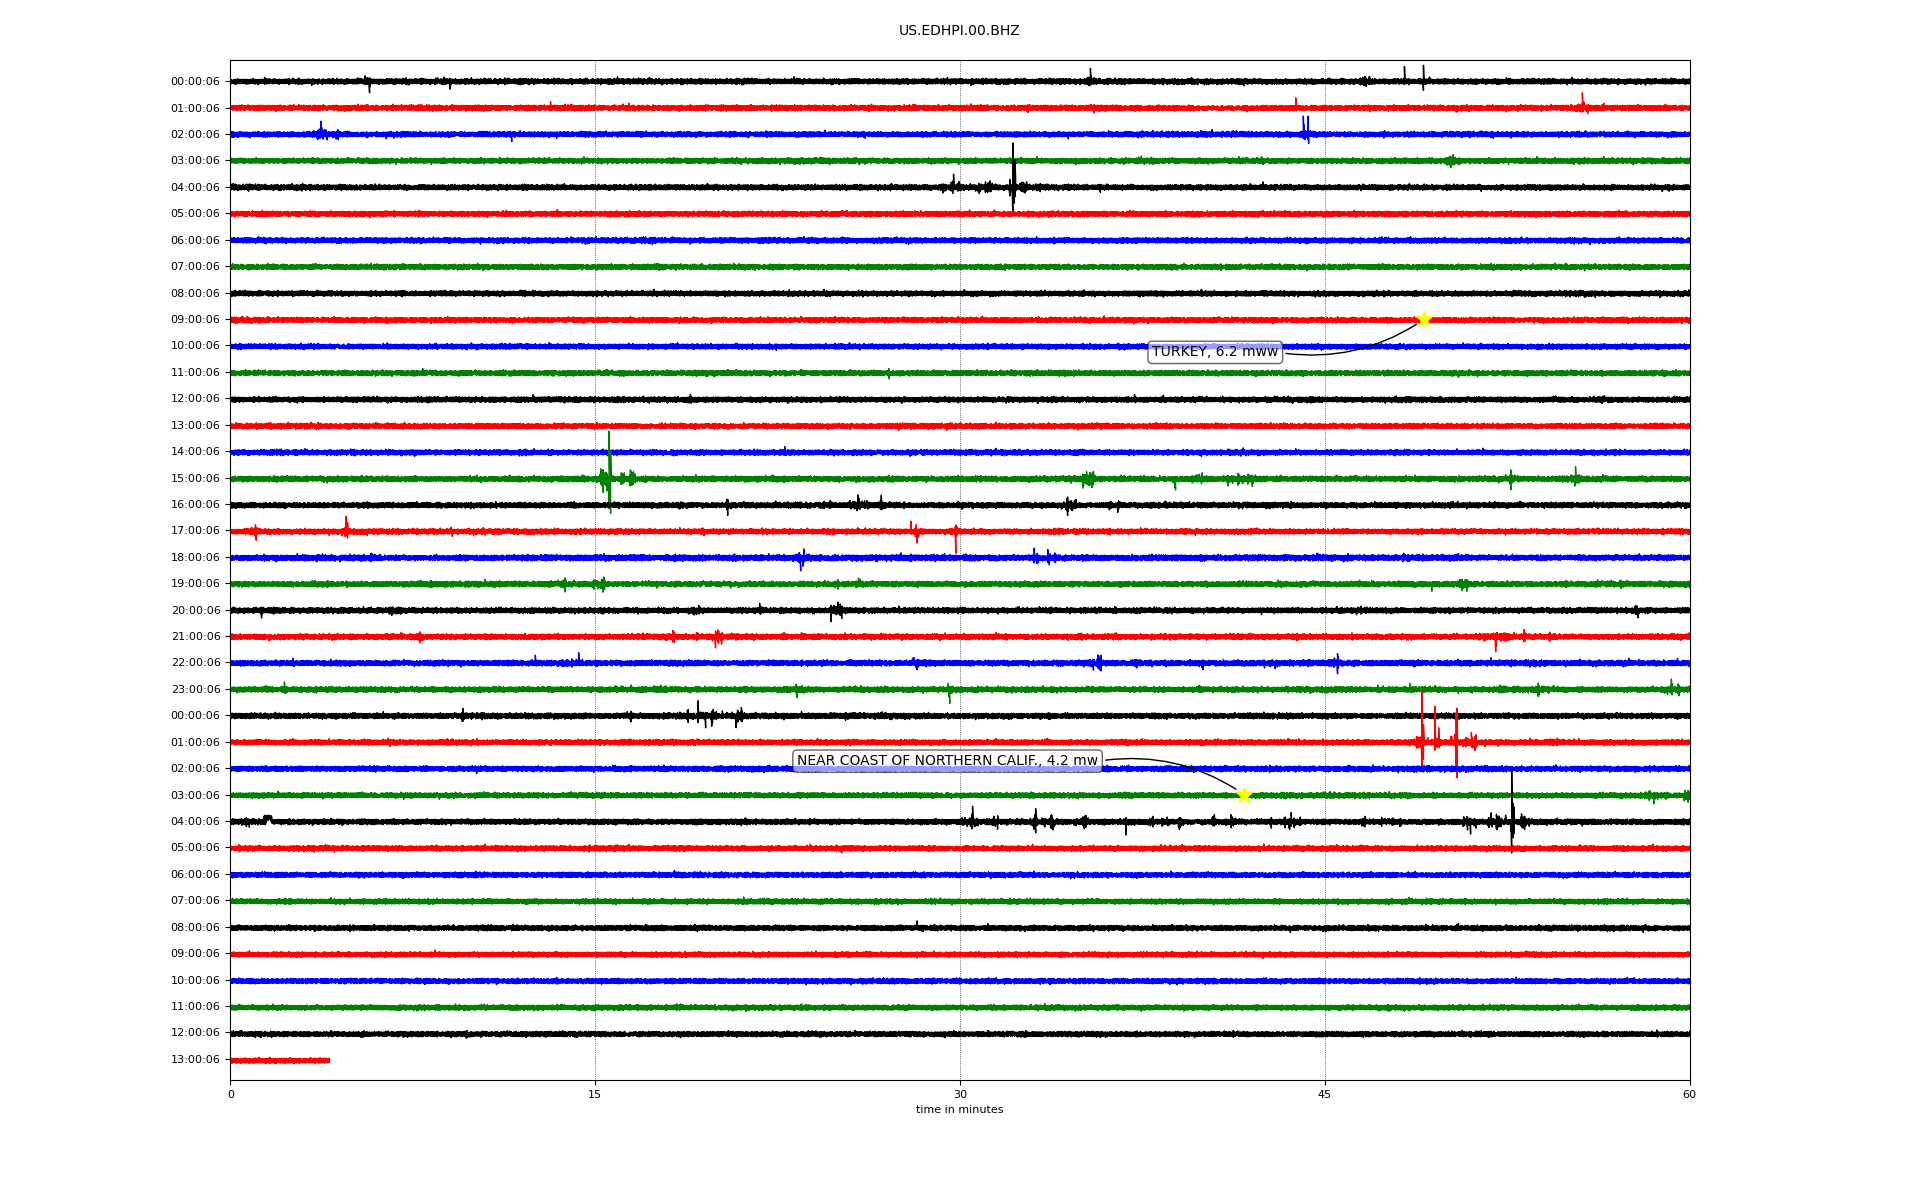
Task: Click the x-axis tick label 30
Action: point(960,1094)
